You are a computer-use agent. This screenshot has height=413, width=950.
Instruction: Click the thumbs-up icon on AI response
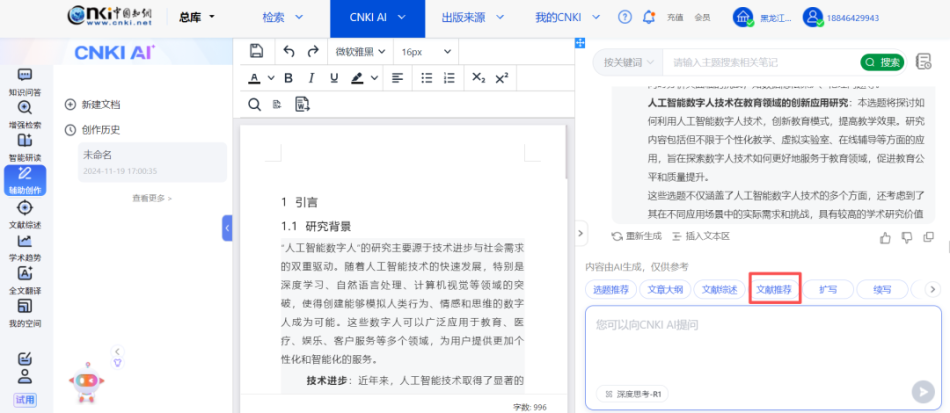[885, 237]
